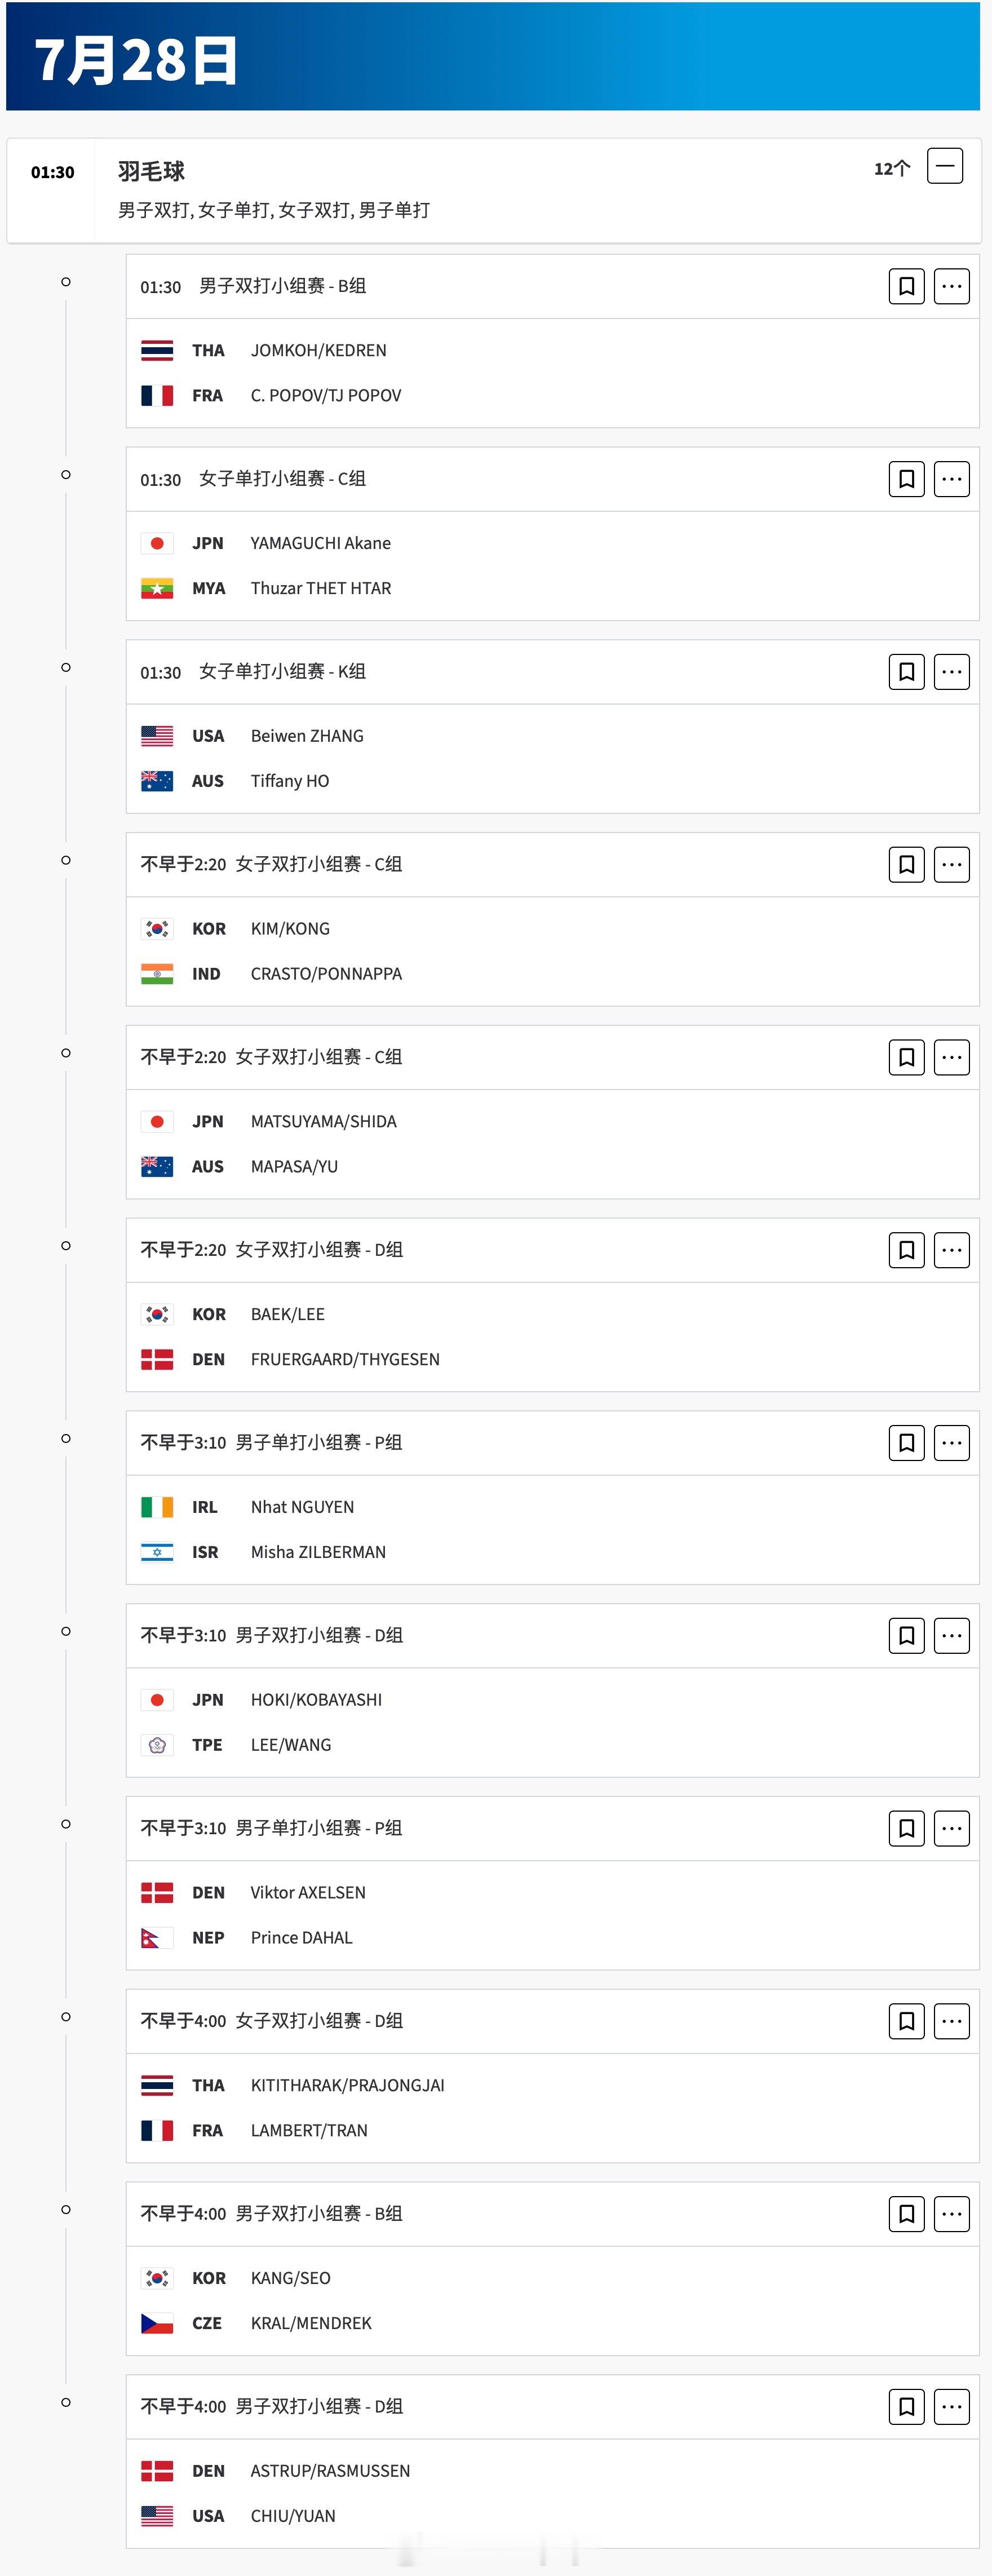Viewport: 992px width, 2576px height.
Task: Open more options for Beiwen ZHANG match
Action: (951, 672)
